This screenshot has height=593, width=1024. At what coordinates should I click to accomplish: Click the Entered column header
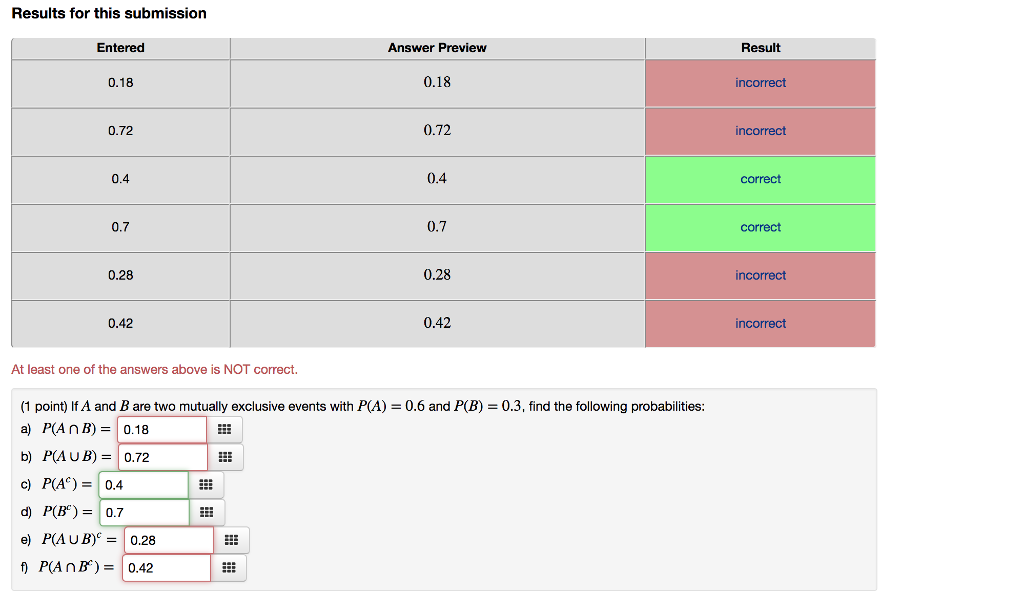point(120,47)
